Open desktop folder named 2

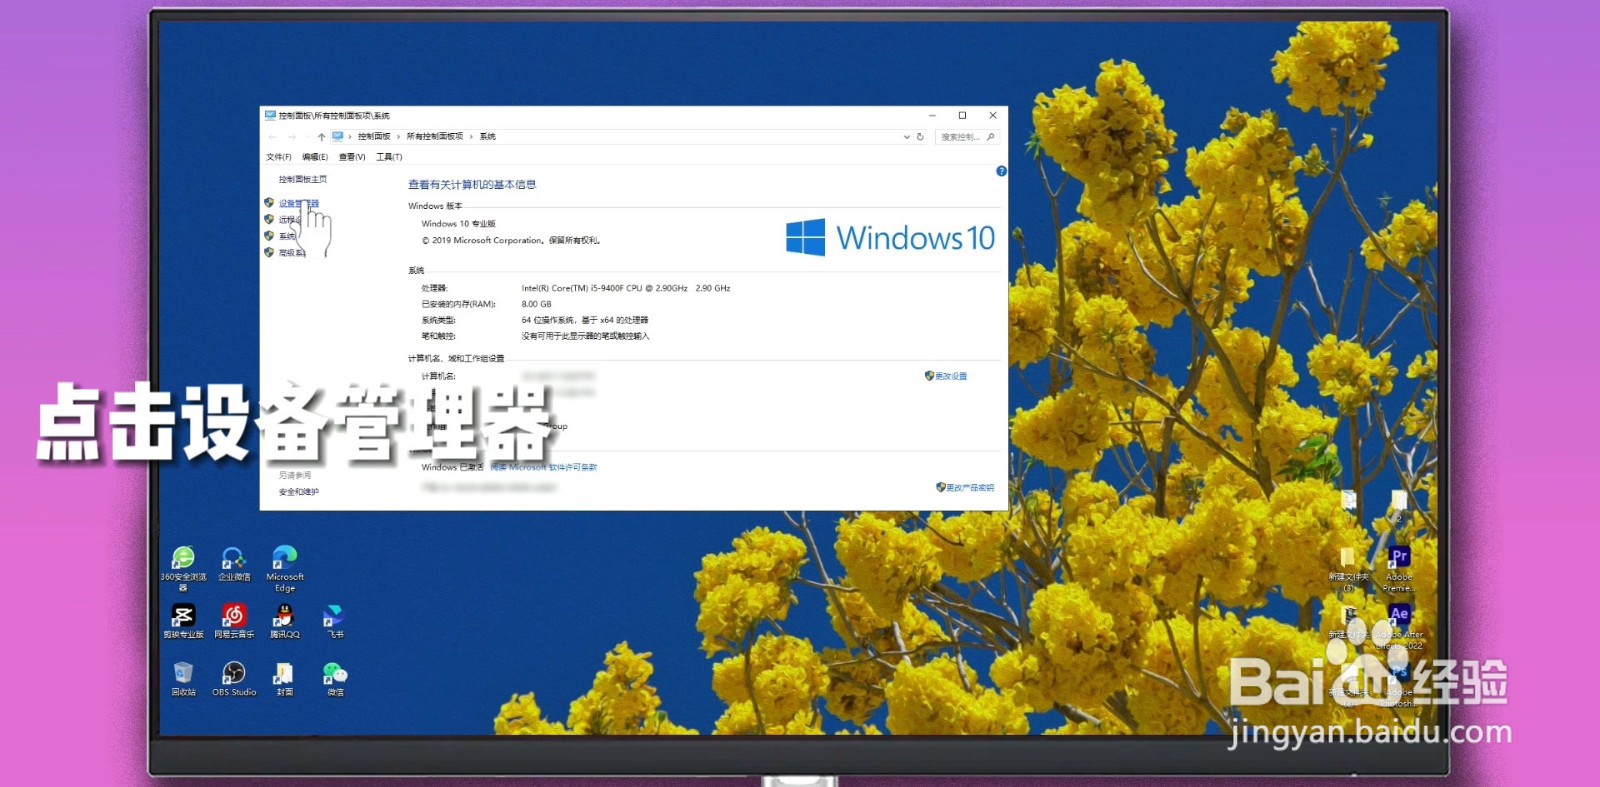tap(1399, 506)
